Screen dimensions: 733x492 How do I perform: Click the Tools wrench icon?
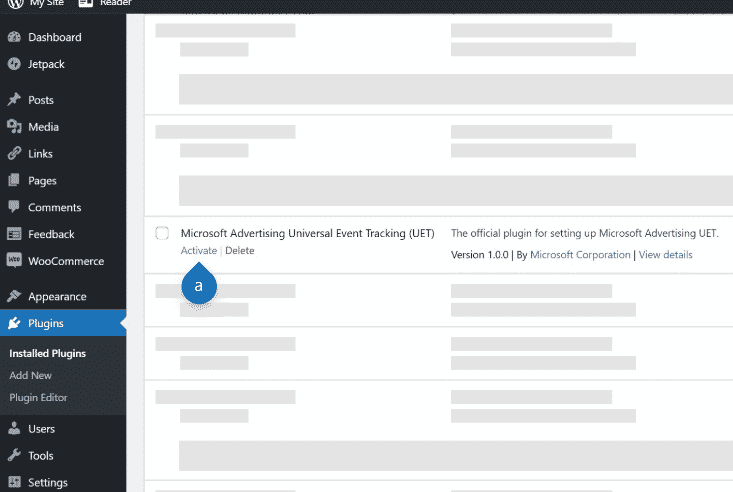tap(14, 455)
